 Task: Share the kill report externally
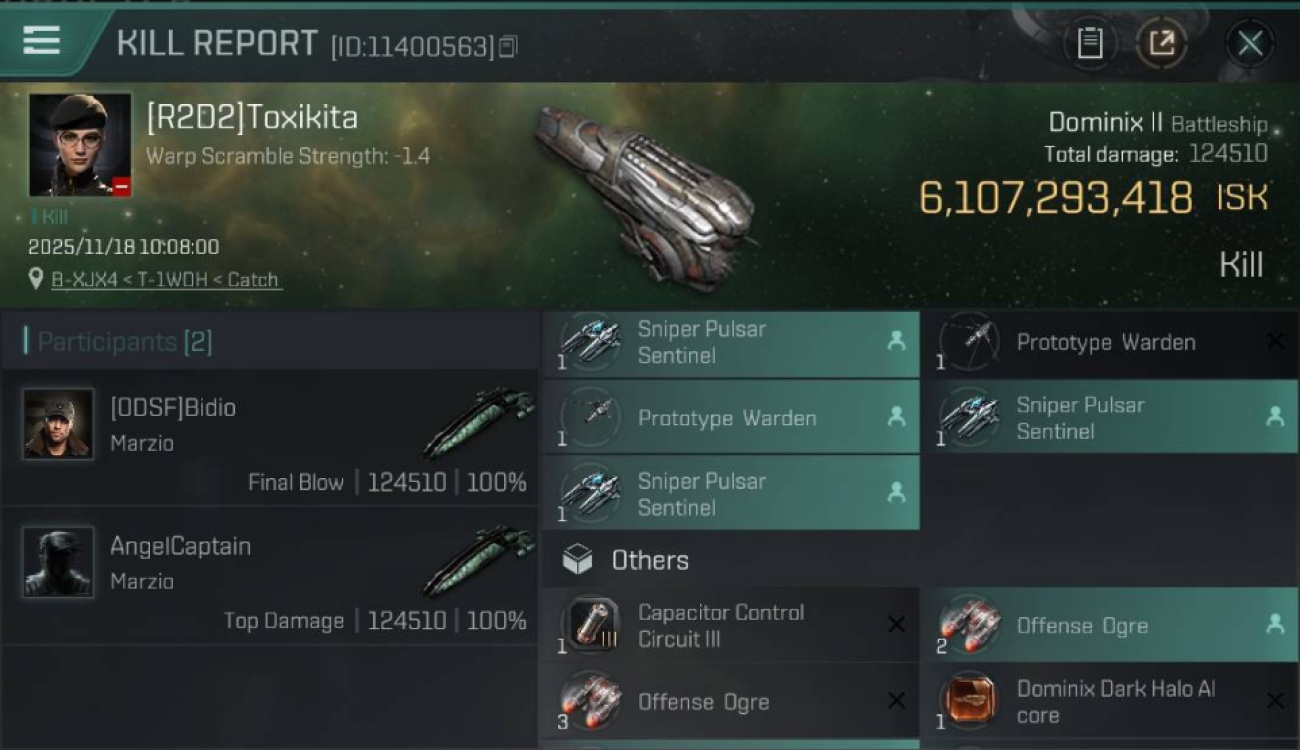(x=1162, y=43)
